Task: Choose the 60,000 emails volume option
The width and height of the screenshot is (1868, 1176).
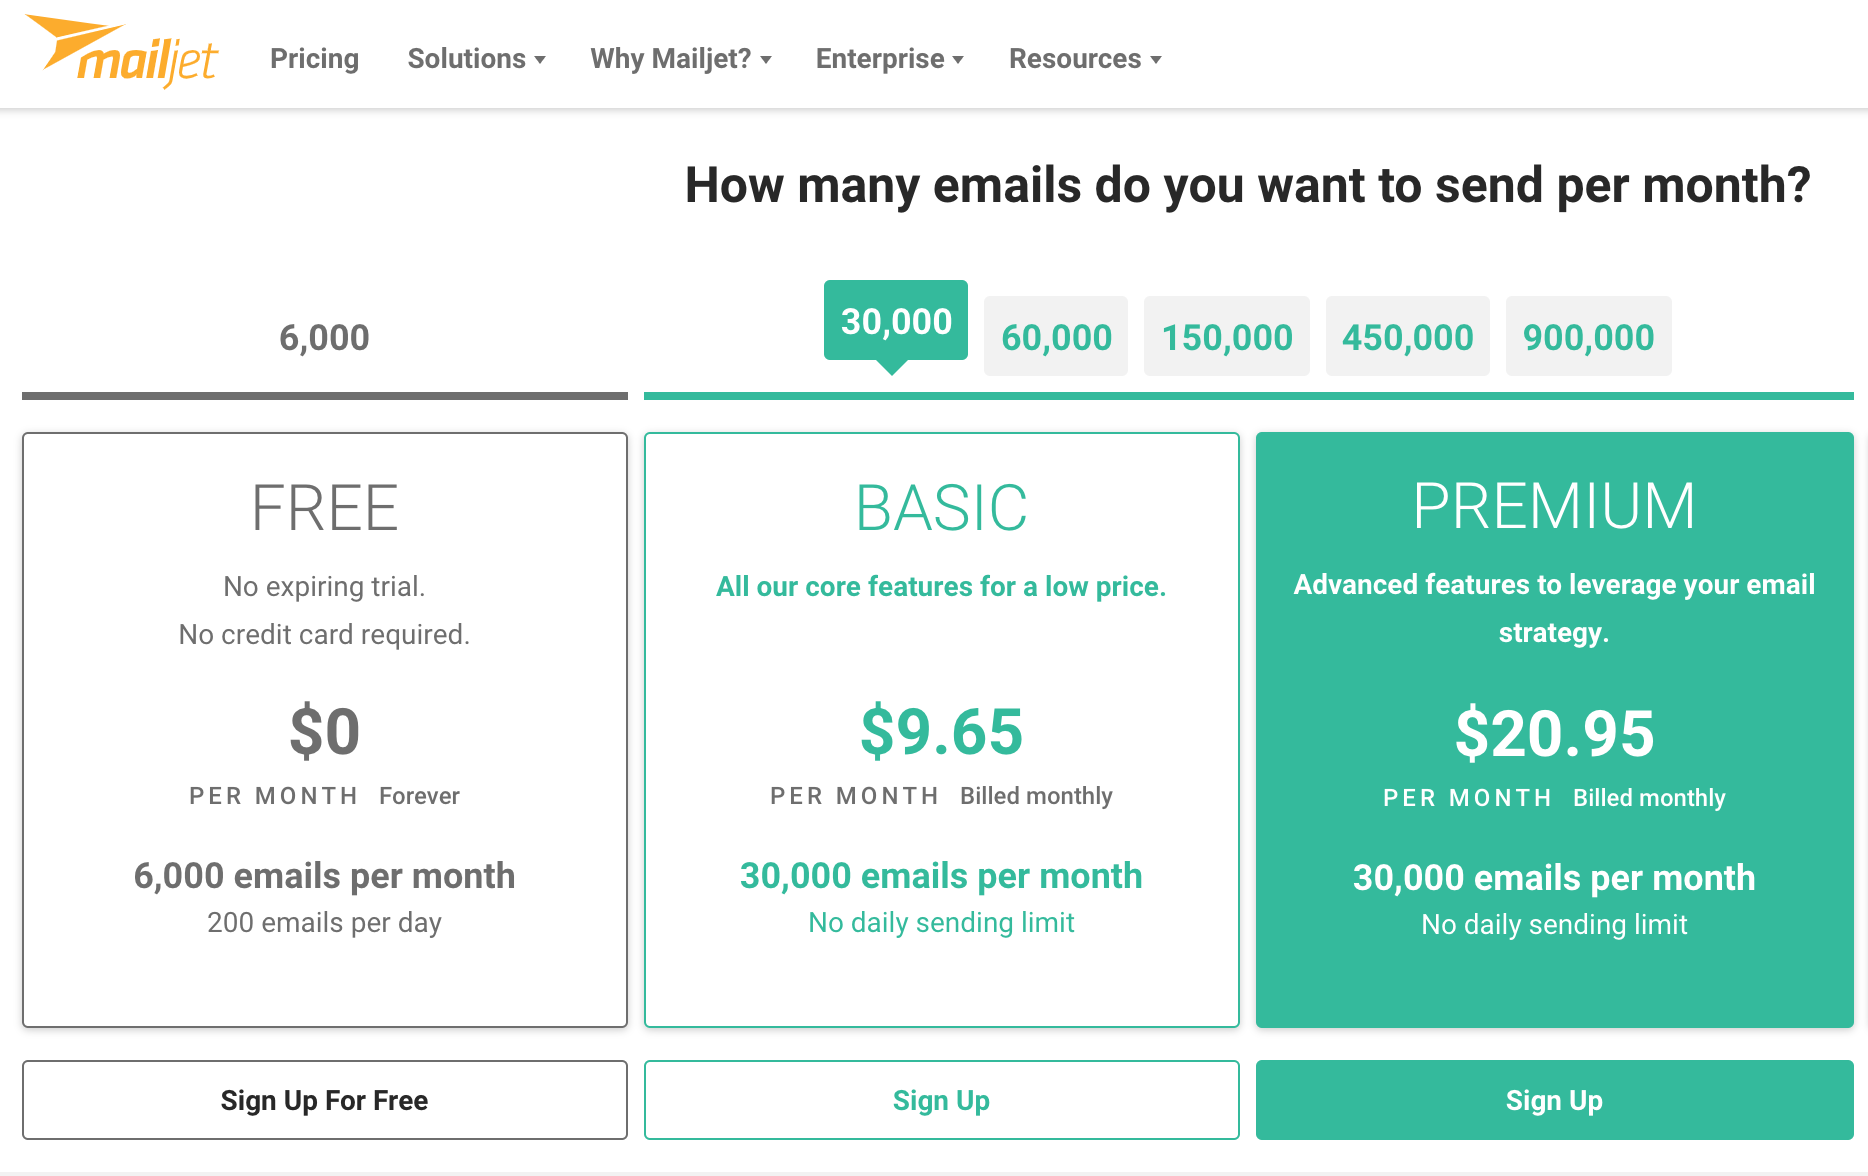Action: (1056, 337)
